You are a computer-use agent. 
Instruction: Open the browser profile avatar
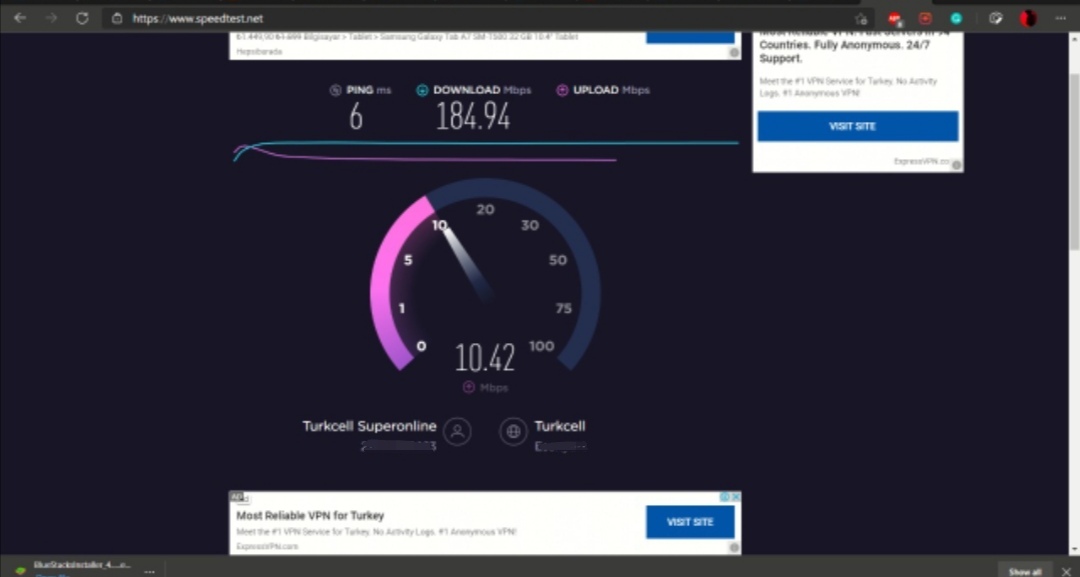tap(1028, 19)
